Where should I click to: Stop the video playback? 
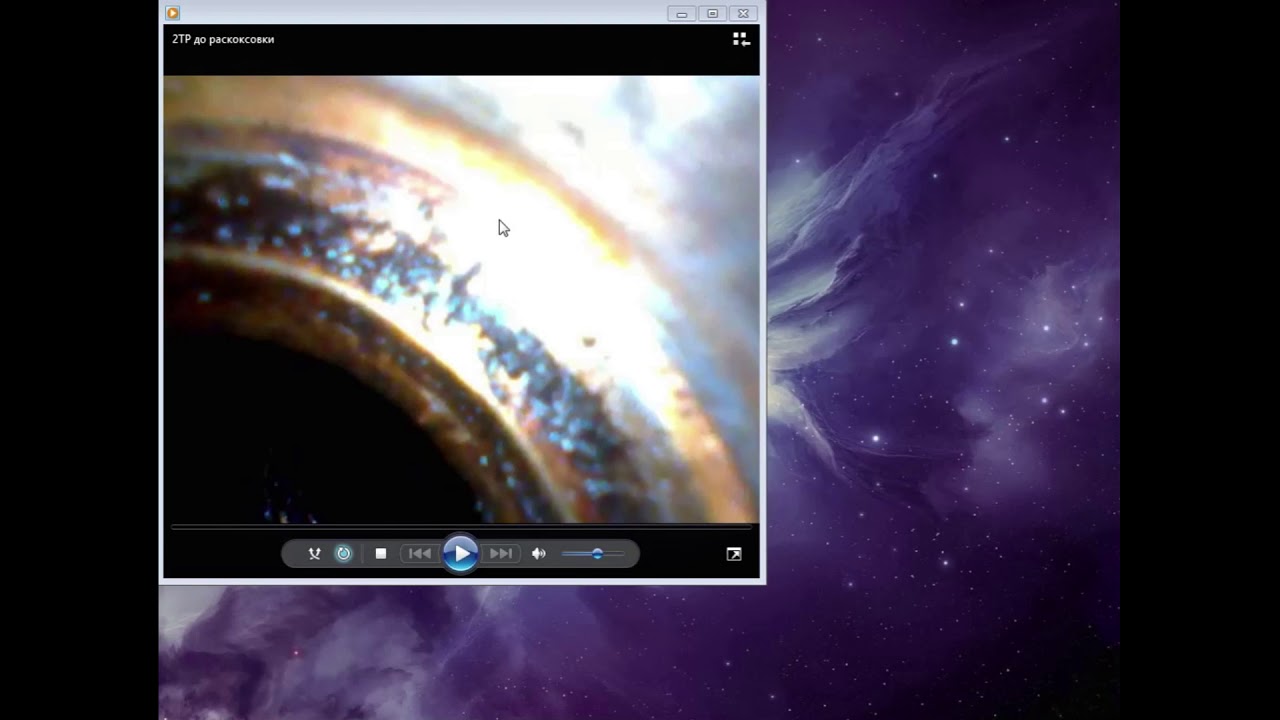[x=381, y=553]
